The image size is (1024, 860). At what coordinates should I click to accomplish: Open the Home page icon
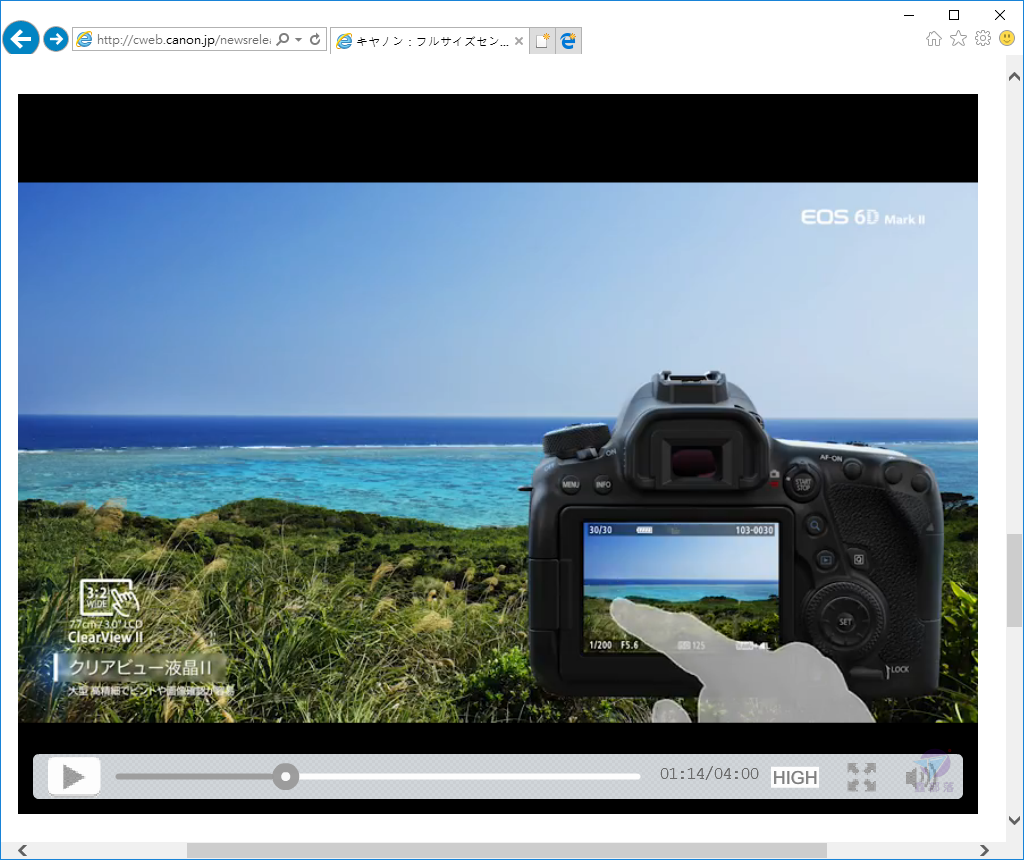(x=934, y=39)
